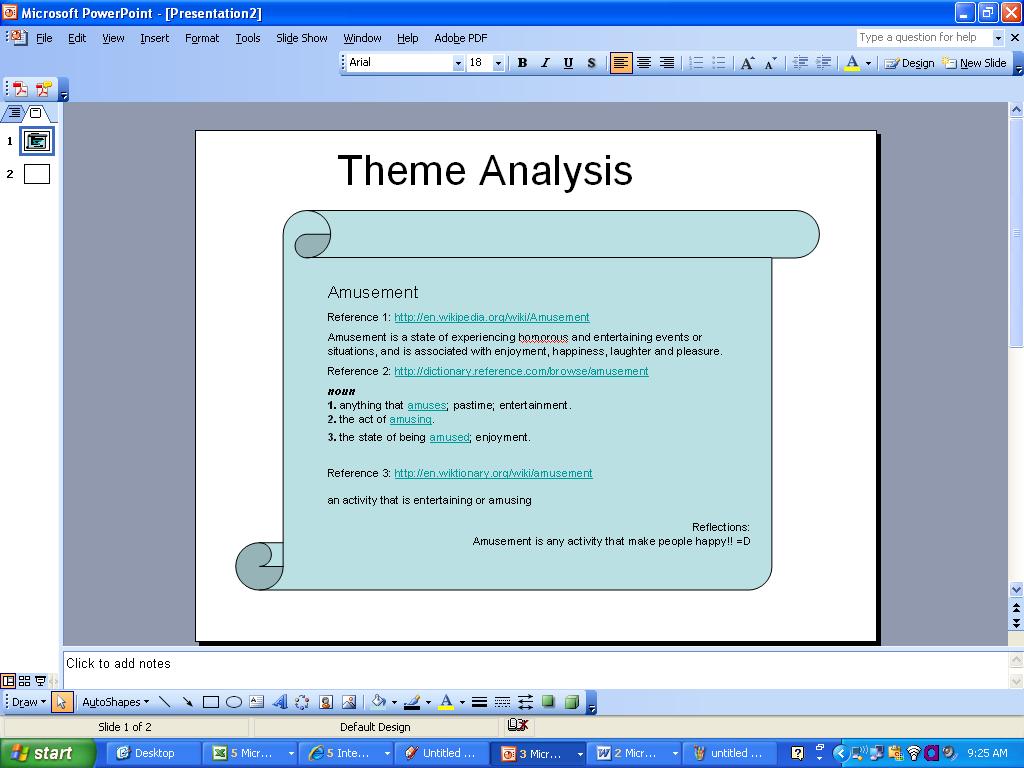The height and width of the screenshot is (768, 1024).
Task: Toggle italic formatting
Action: [x=544, y=63]
